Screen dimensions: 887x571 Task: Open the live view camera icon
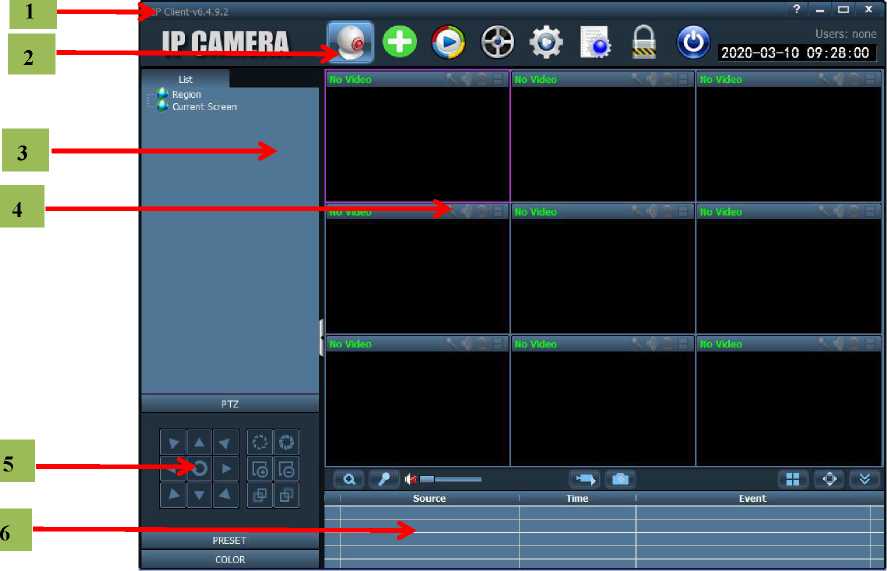(350, 42)
